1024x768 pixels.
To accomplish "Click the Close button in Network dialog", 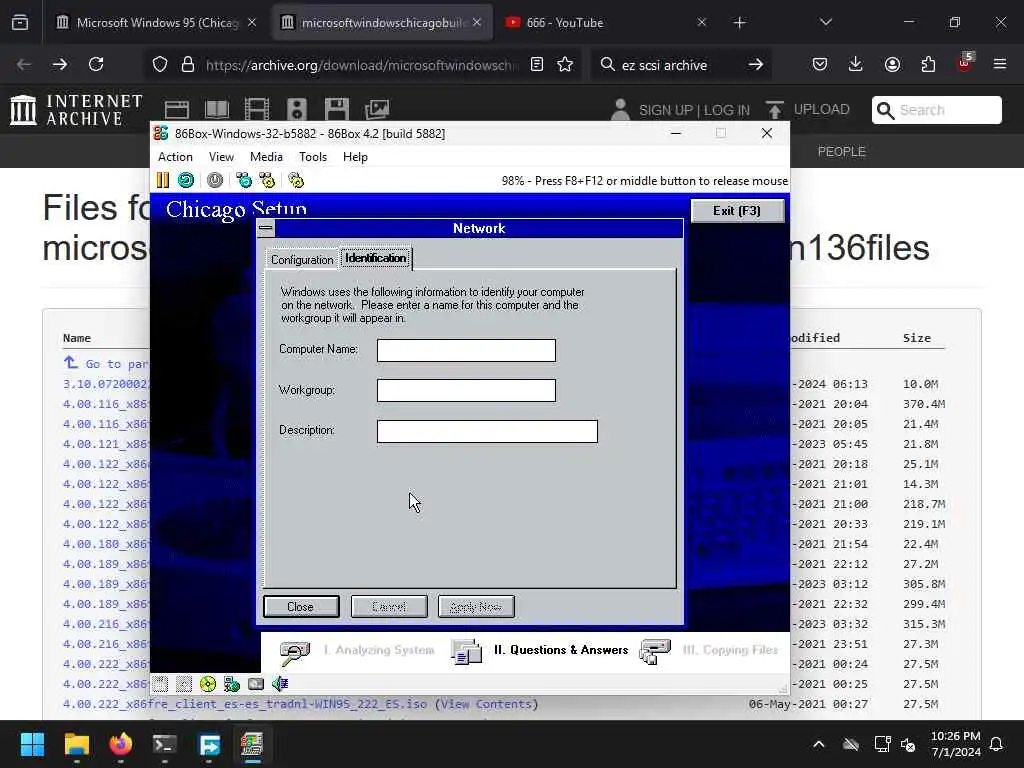I will coord(300,607).
